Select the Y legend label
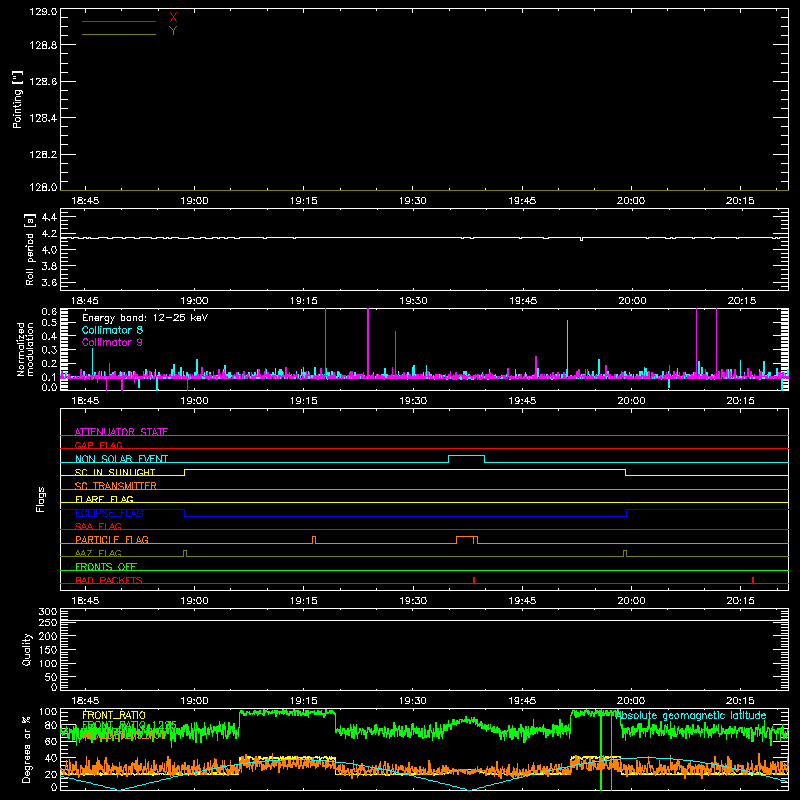This screenshot has width=800, height=800. tap(173, 31)
